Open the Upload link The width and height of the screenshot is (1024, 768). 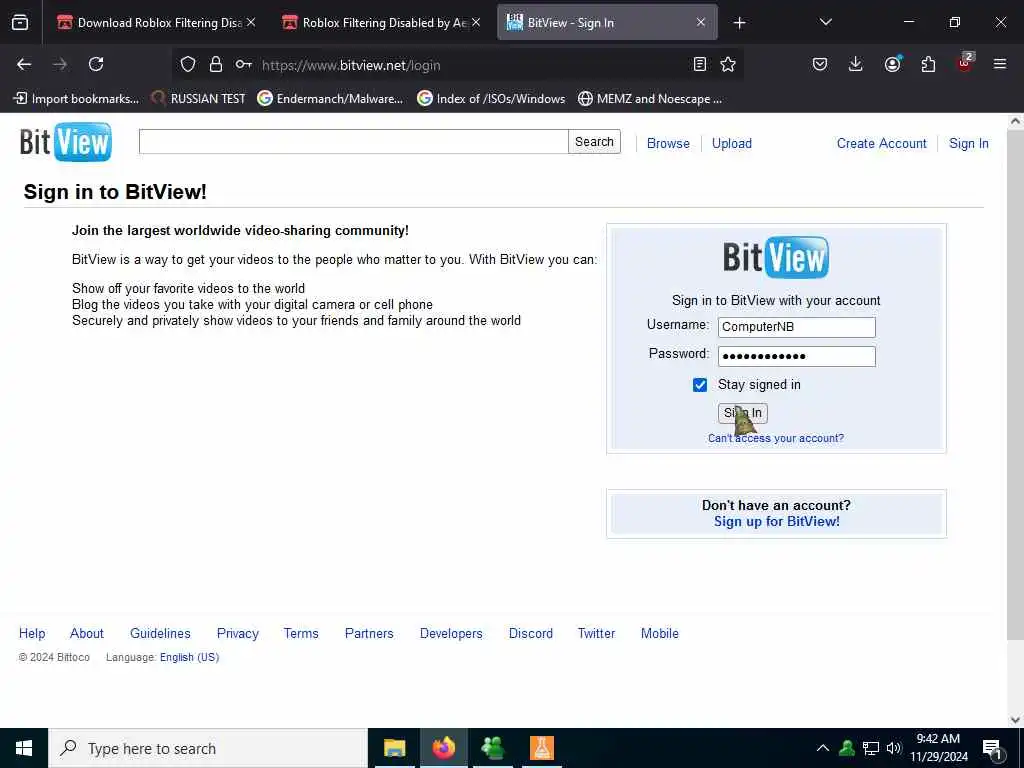click(731, 144)
